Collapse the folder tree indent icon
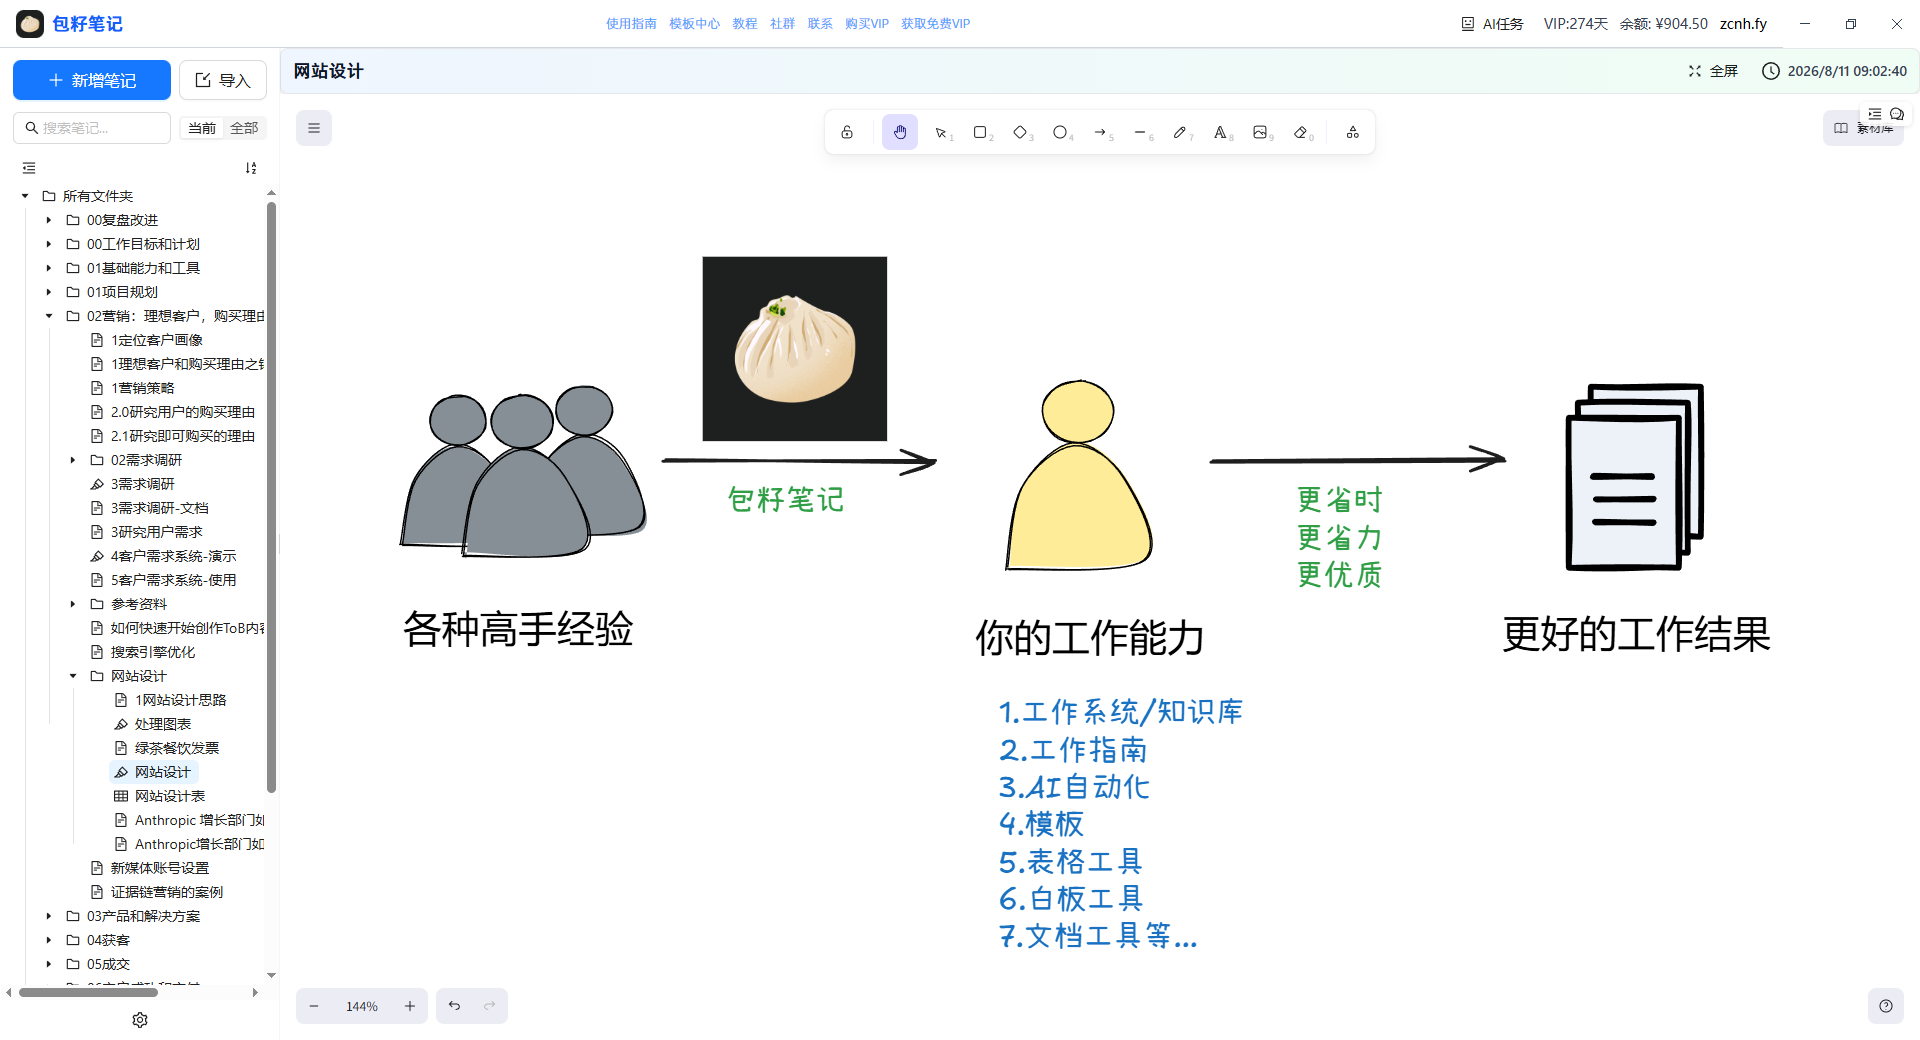Image resolution: width=1920 pixels, height=1040 pixels. pyautogui.click(x=29, y=168)
